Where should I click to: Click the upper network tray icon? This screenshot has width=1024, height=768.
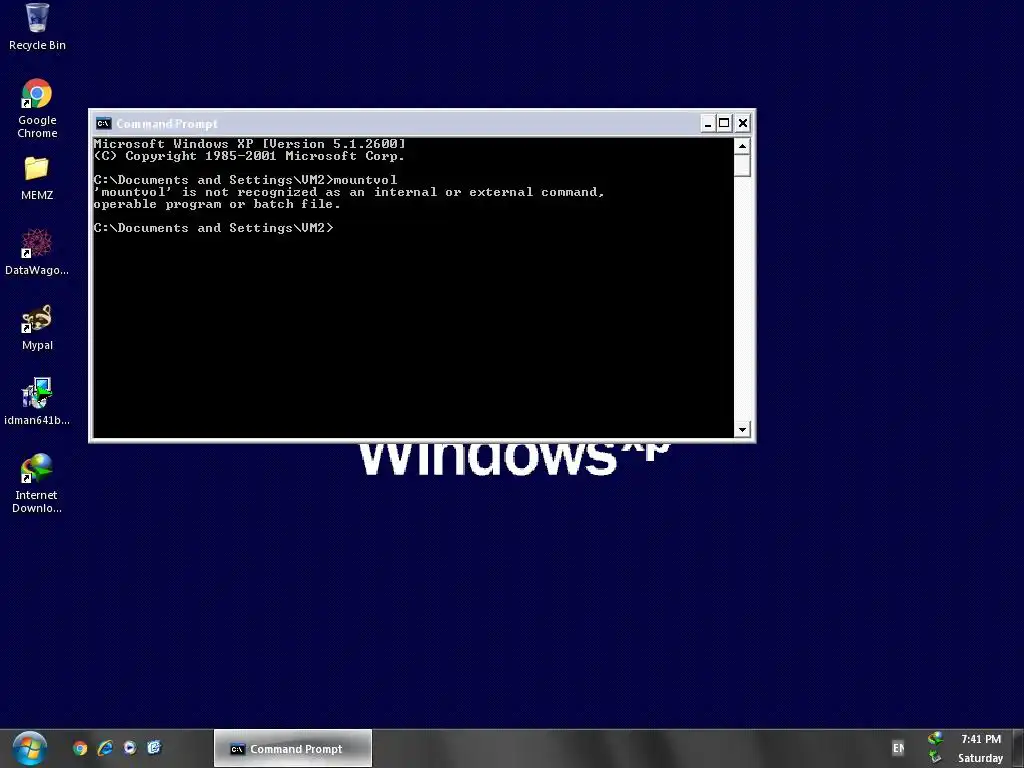935,739
